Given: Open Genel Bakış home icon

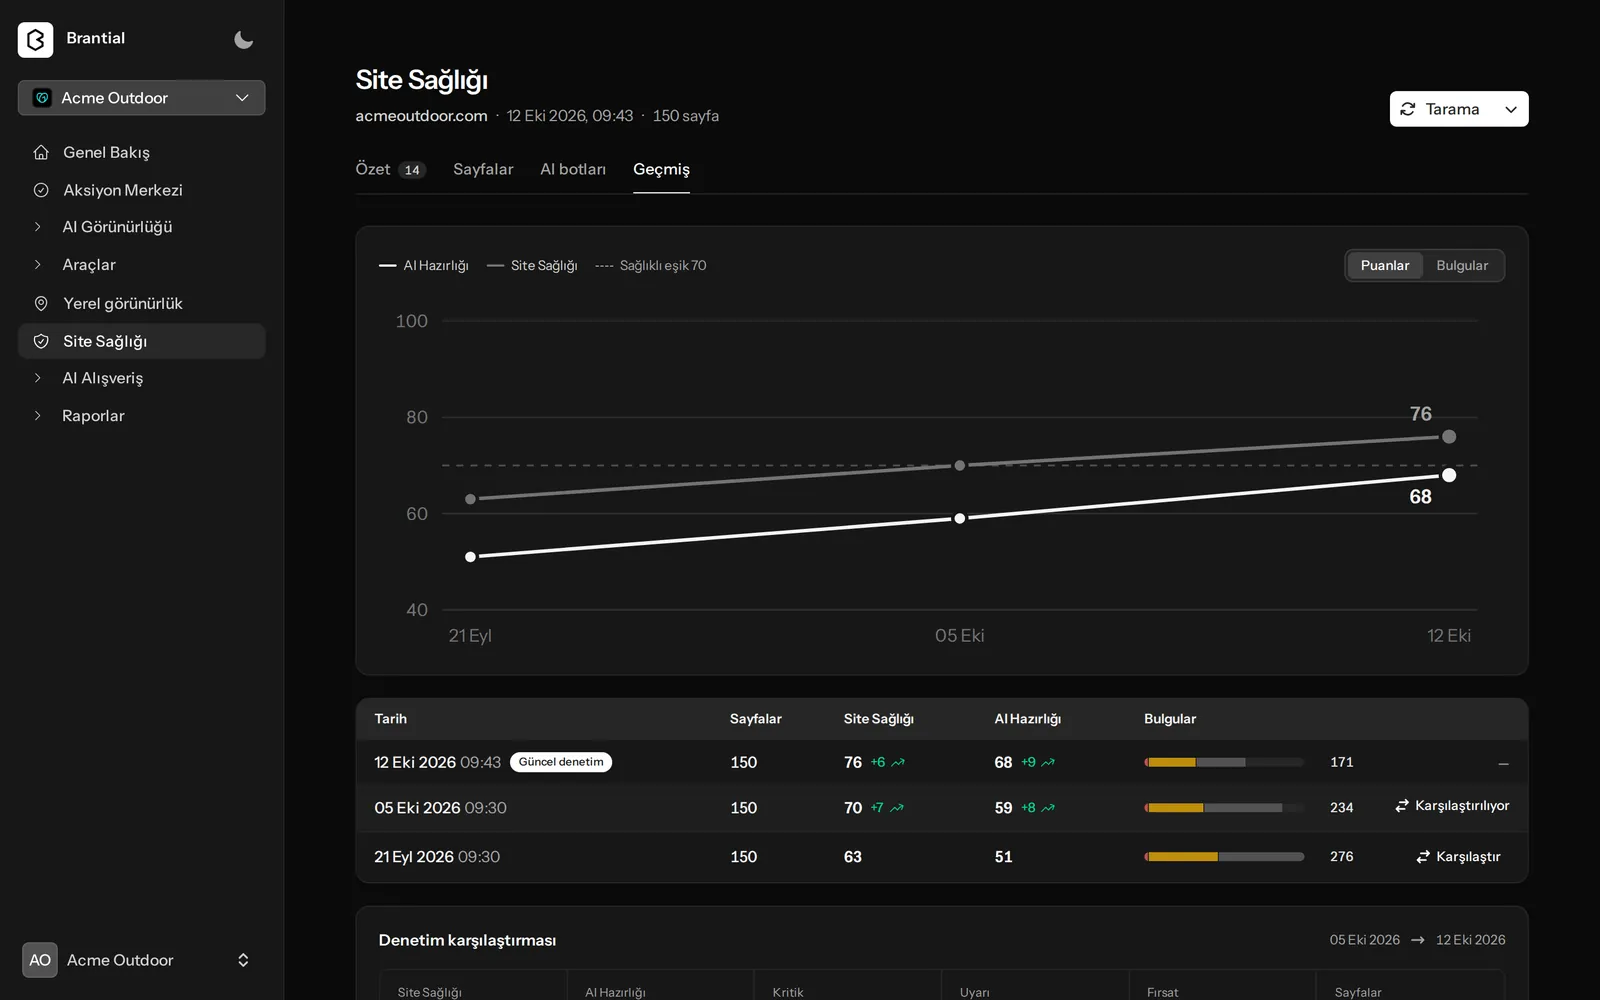Looking at the screenshot, I should (41, 152).
